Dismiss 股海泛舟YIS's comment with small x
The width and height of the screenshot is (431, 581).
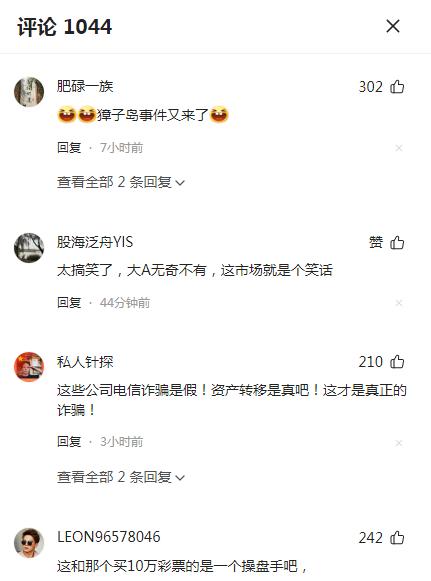click(x=399, y=303)
